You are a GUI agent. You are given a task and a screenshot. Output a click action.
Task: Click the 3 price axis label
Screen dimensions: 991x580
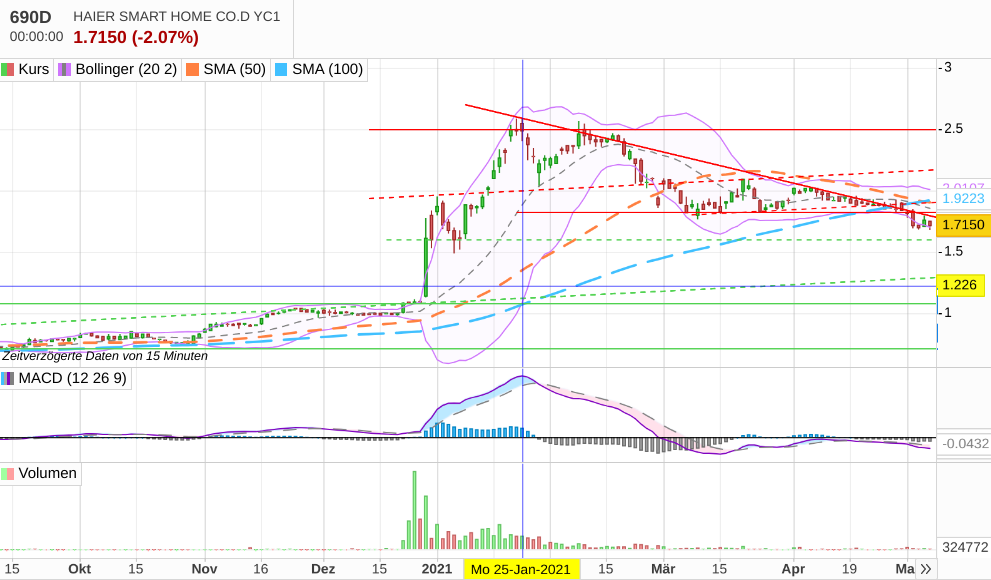tap(947, 68)
